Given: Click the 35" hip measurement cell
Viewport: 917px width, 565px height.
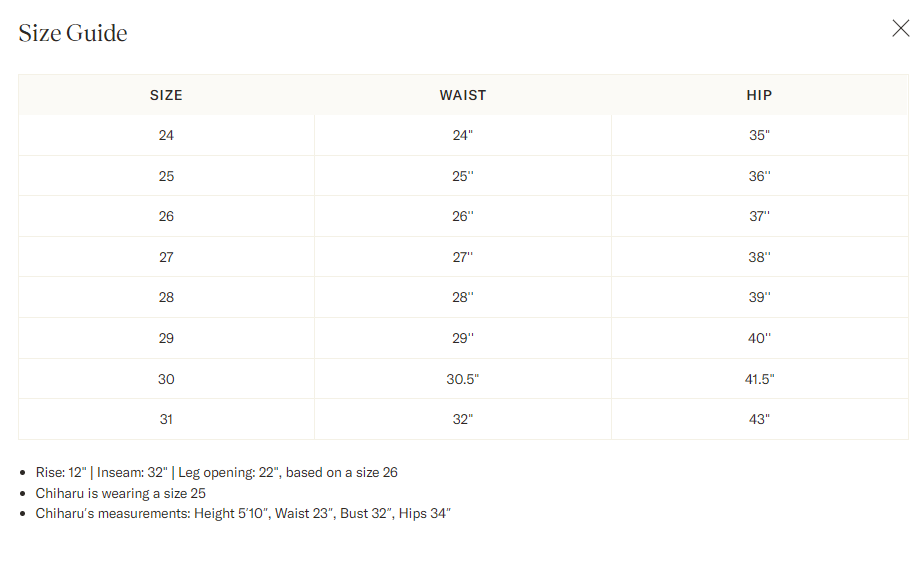Looking at the screenshot, I should [759, 135].
